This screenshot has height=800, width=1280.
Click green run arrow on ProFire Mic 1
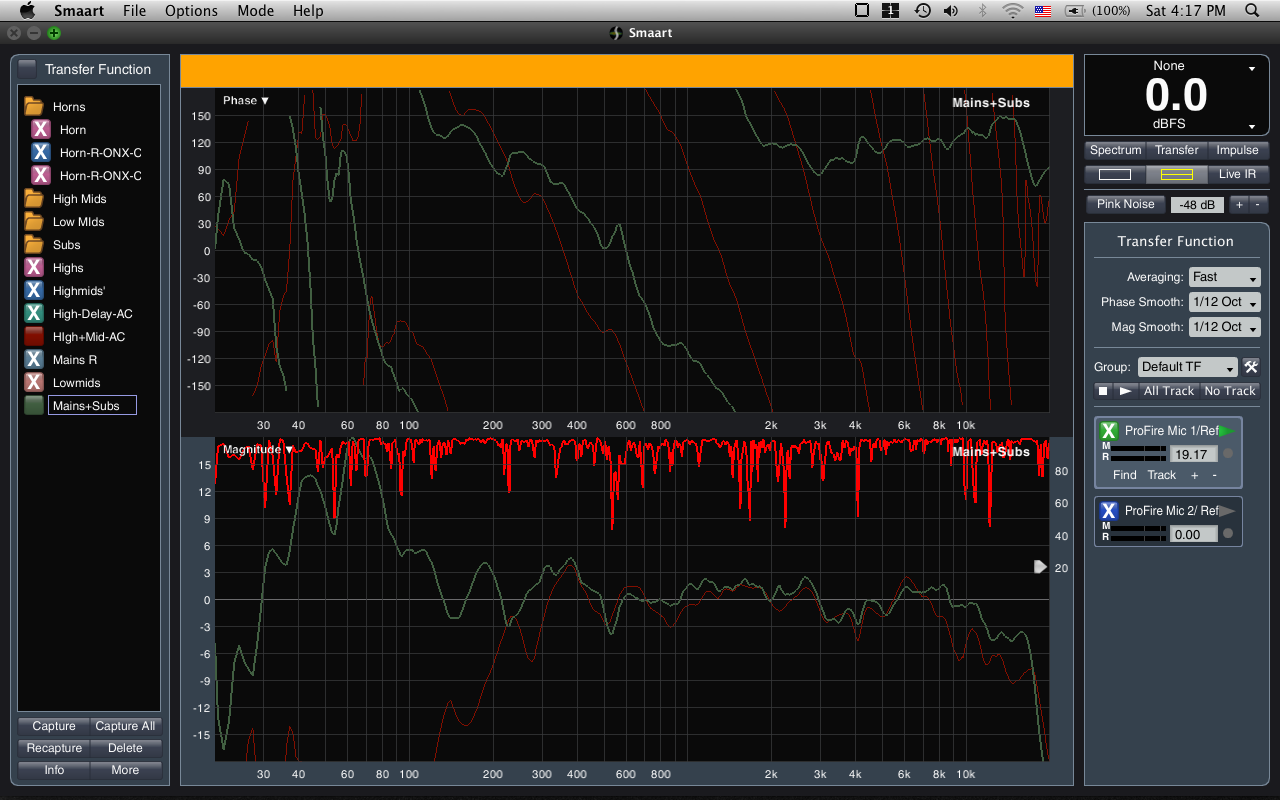[x=1228, y=430]
